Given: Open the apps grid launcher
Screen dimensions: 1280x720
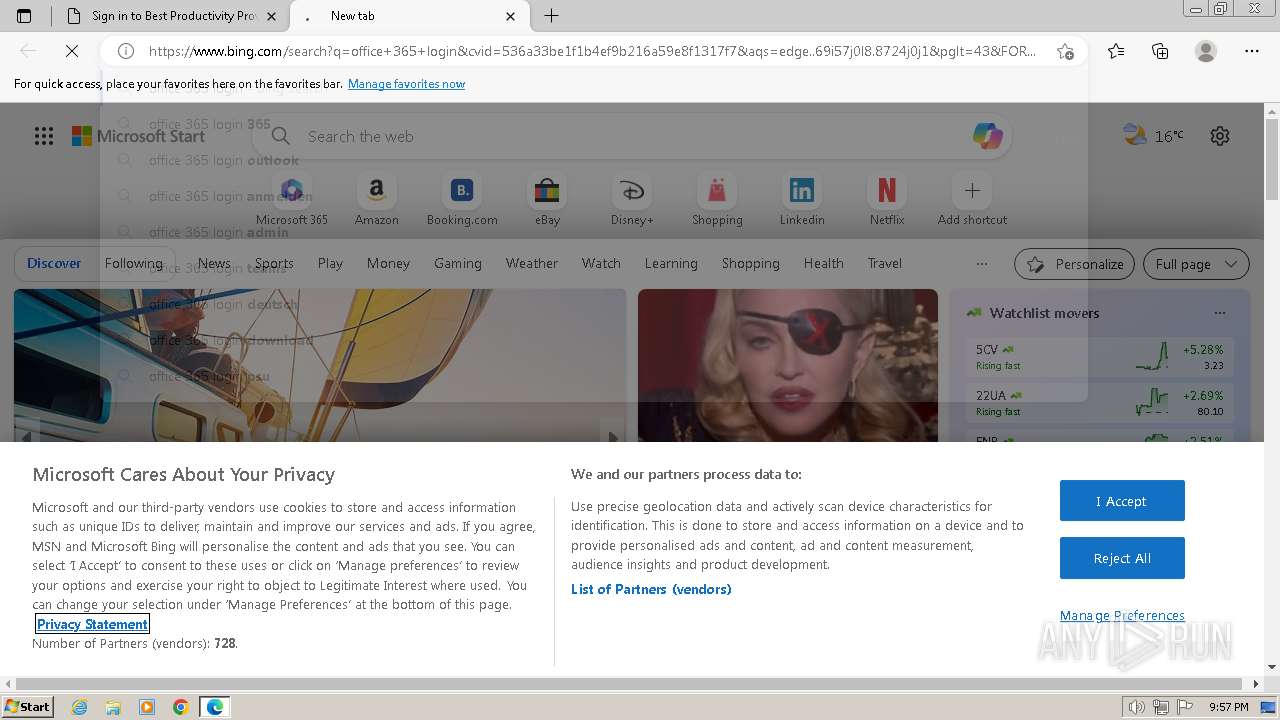Looking at the screenshot, I should click(44, 136).
